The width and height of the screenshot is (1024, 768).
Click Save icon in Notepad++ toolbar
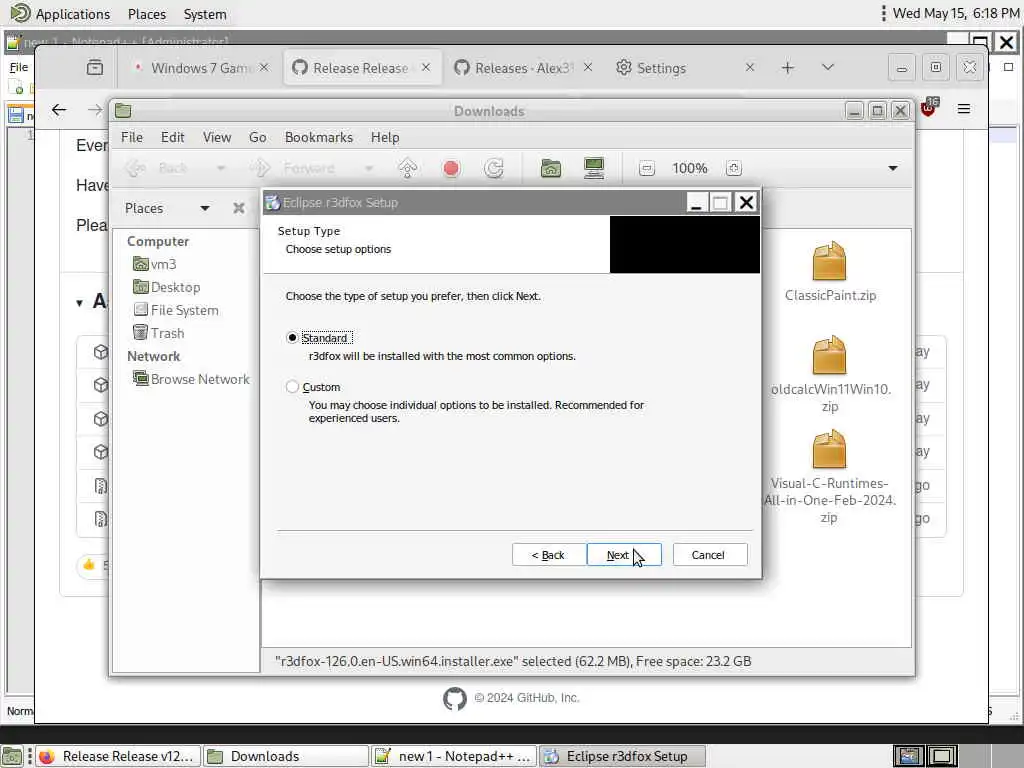tap(16, 115)
